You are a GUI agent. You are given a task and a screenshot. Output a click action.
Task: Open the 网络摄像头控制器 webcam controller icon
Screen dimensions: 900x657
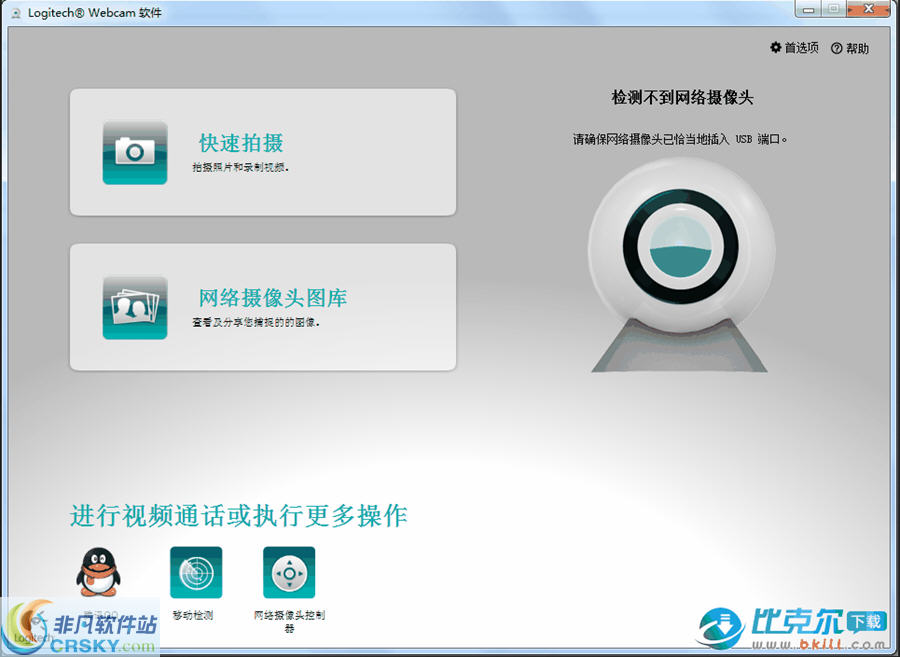(x=288, y=573)
